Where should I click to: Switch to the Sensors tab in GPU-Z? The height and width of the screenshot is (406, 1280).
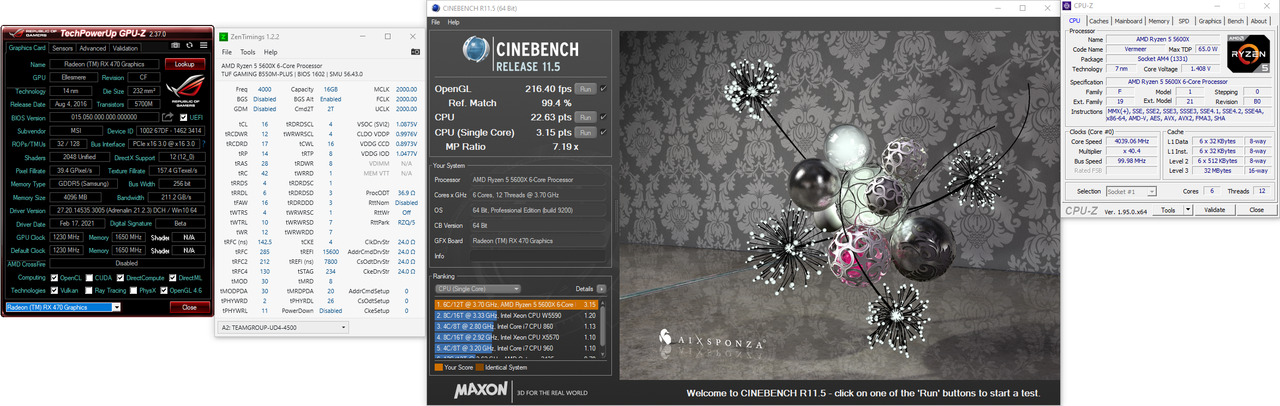coord(62,48)
